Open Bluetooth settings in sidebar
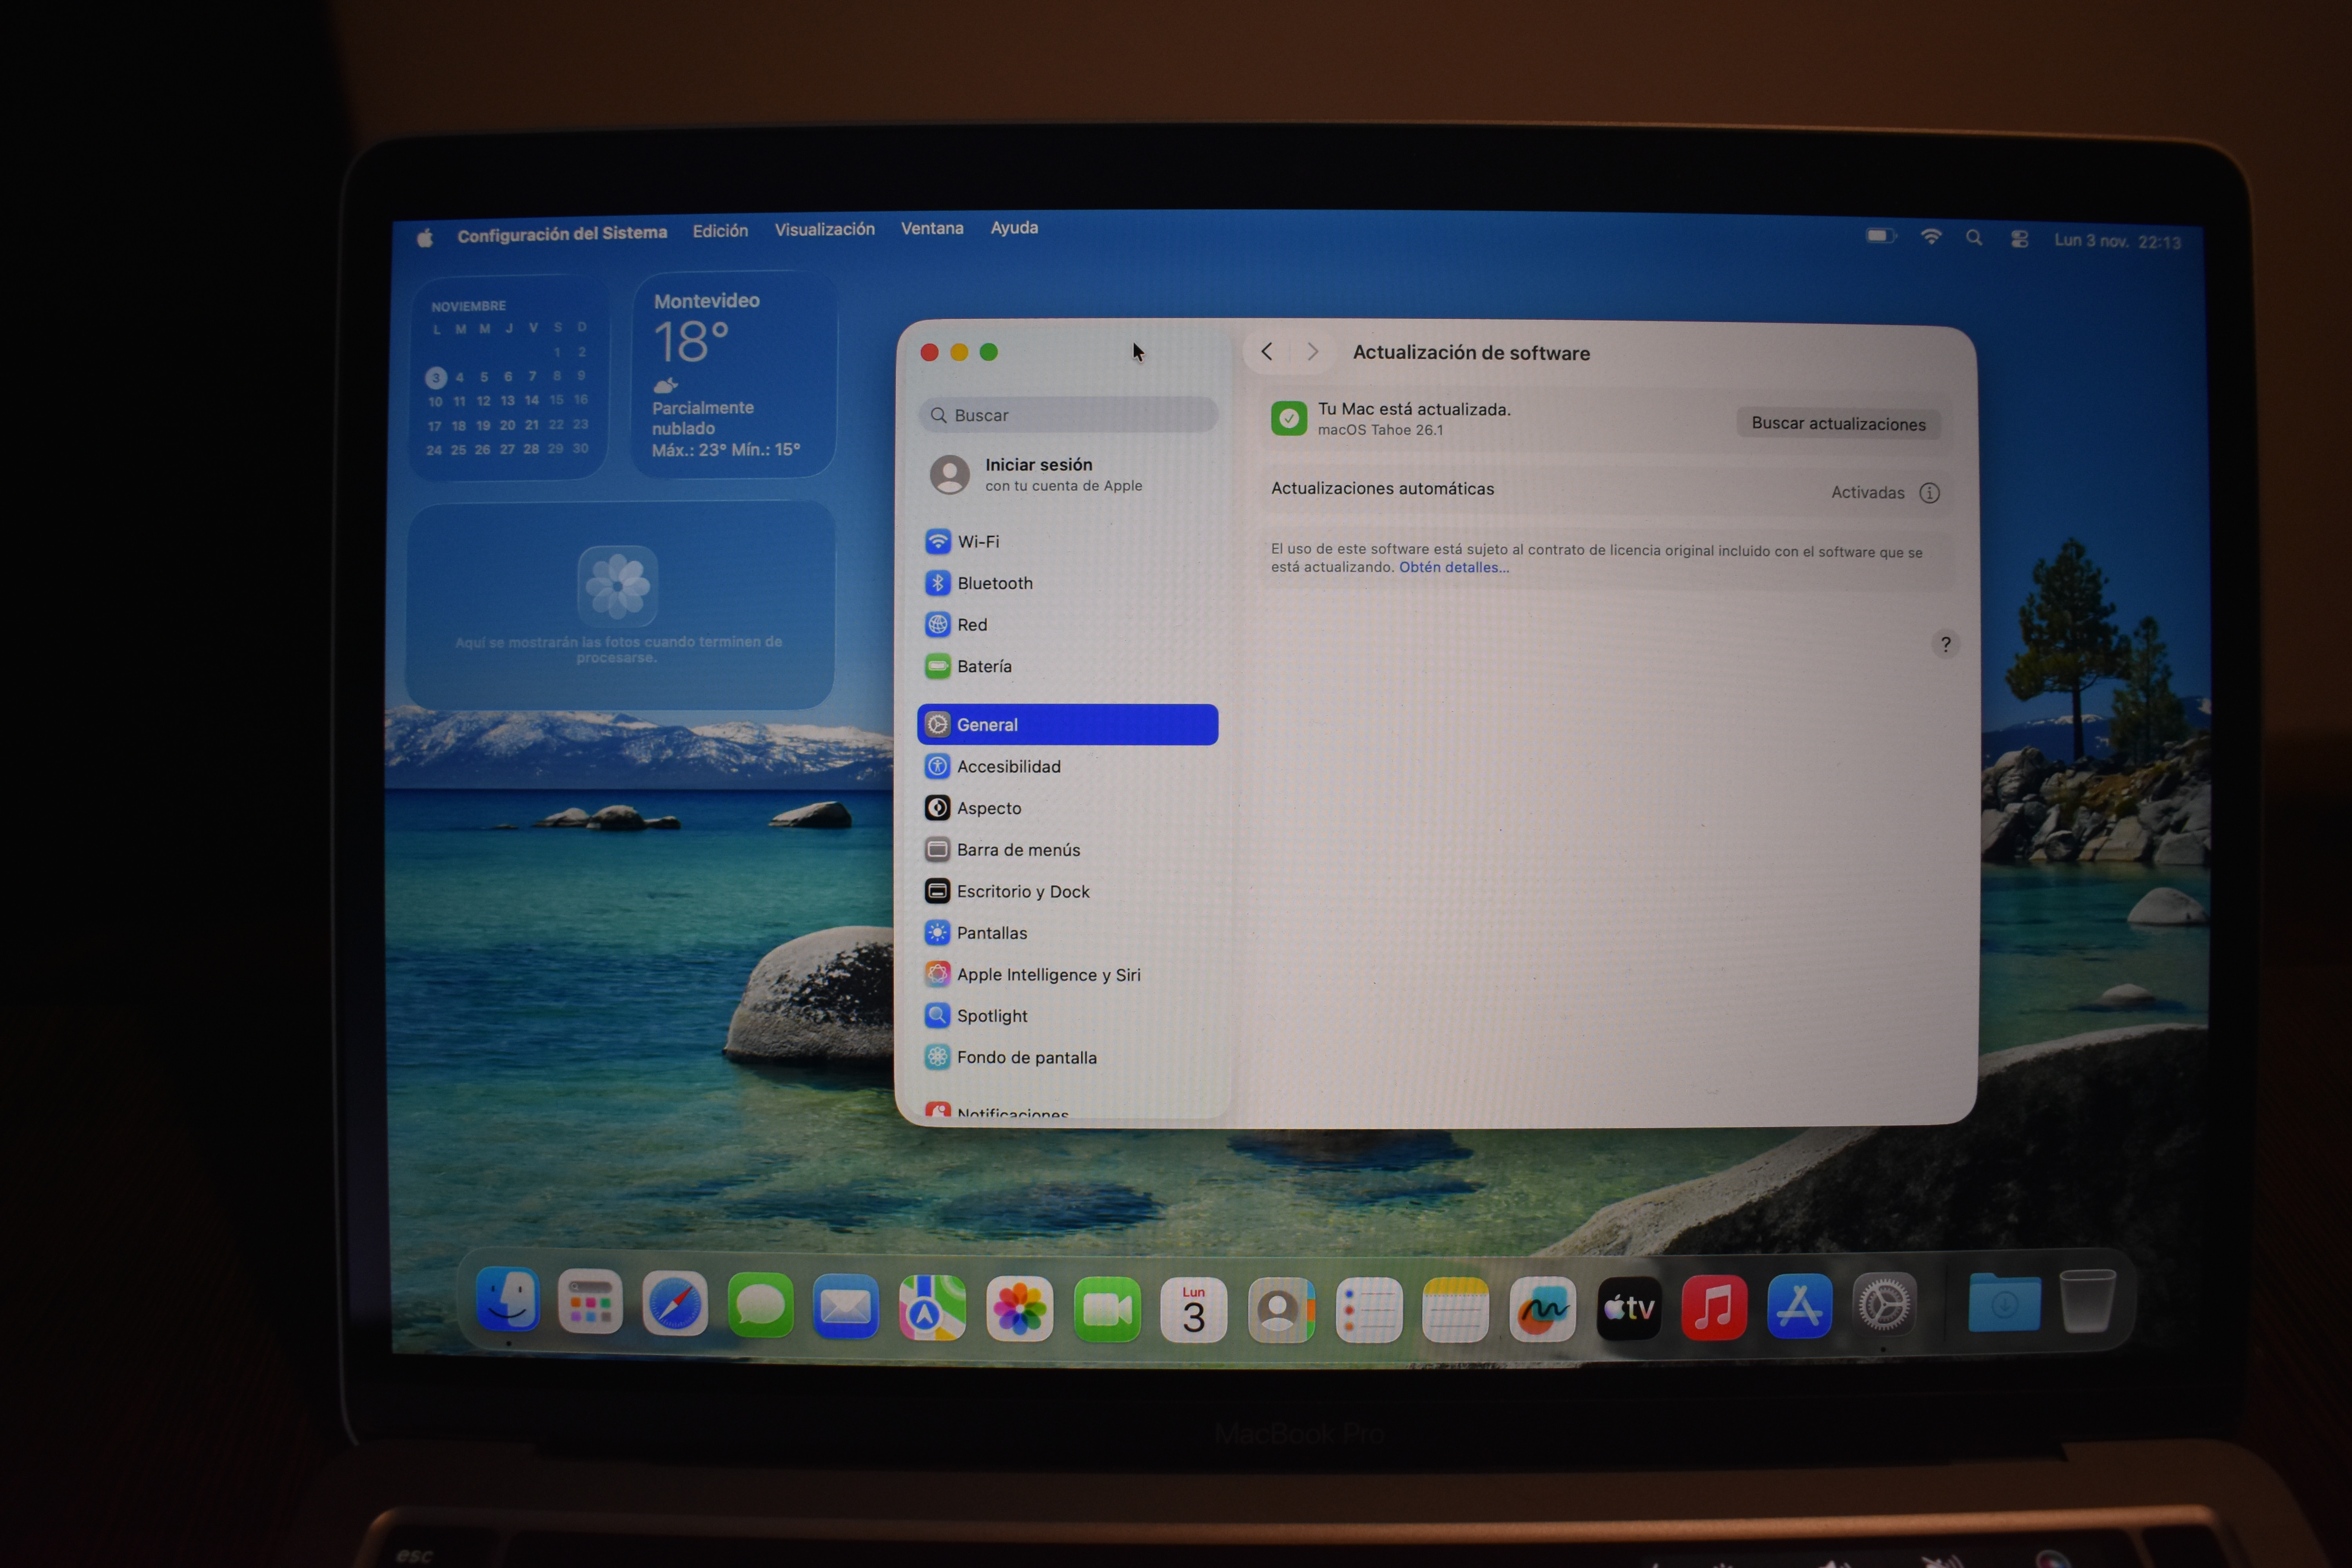2352x1568 pixels. click(1067, 583)
